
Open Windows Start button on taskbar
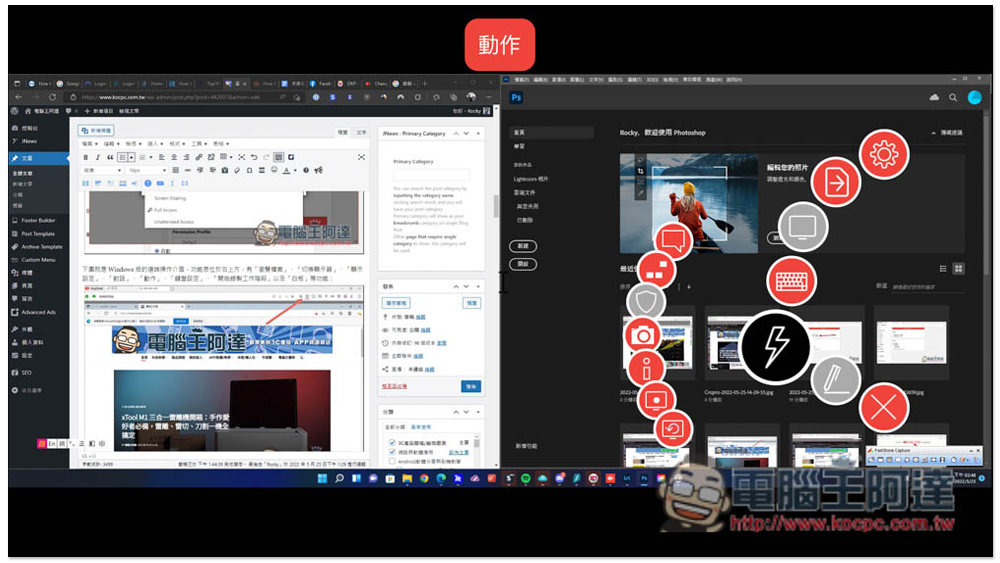tap(322, 478)
